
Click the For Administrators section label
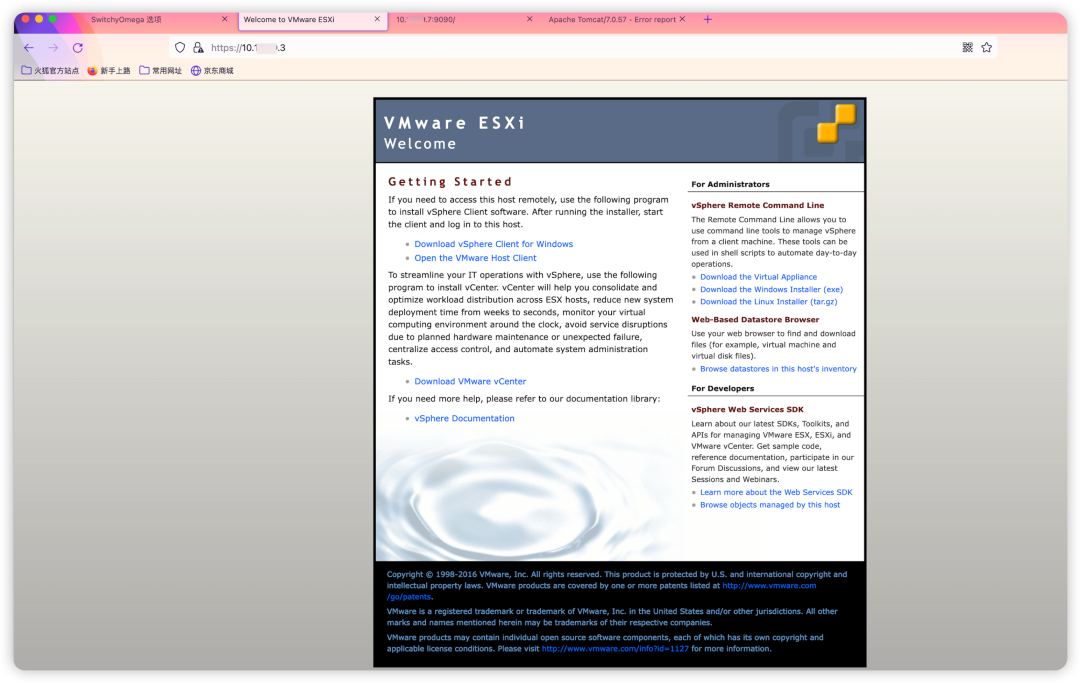(x=730, y=185)
